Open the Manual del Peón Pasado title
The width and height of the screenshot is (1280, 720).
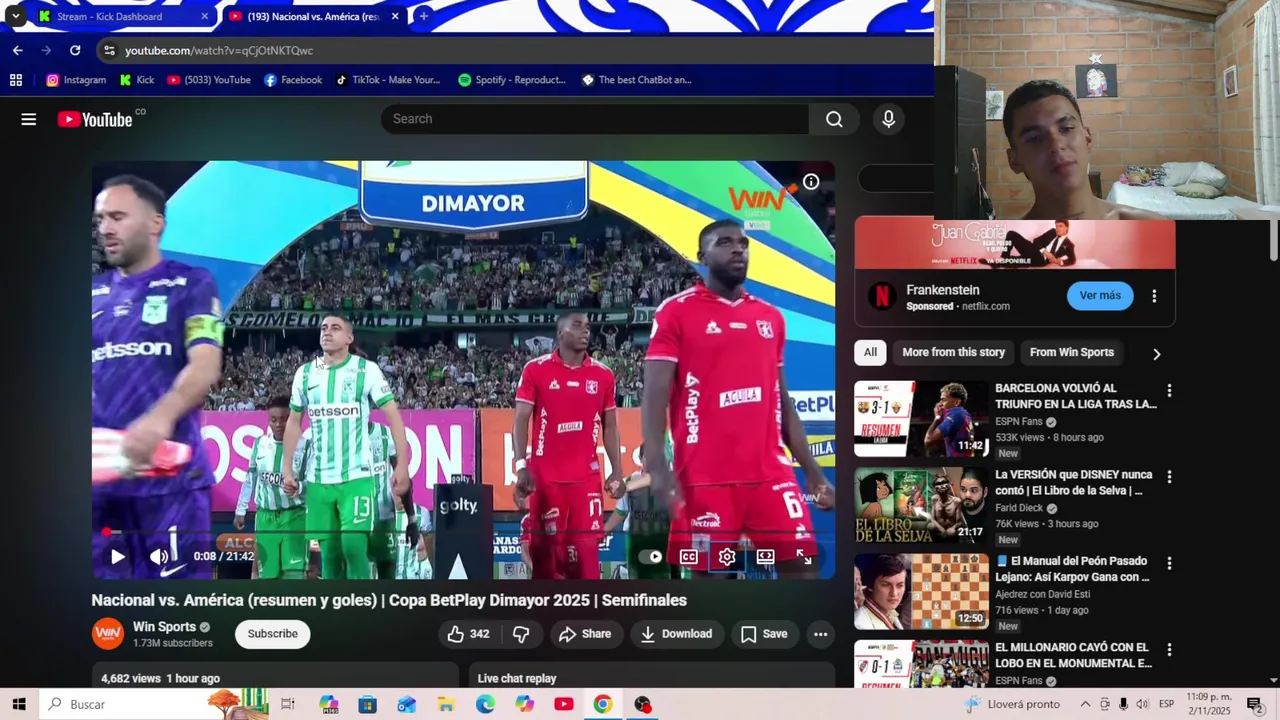(x=1072, y=569)
